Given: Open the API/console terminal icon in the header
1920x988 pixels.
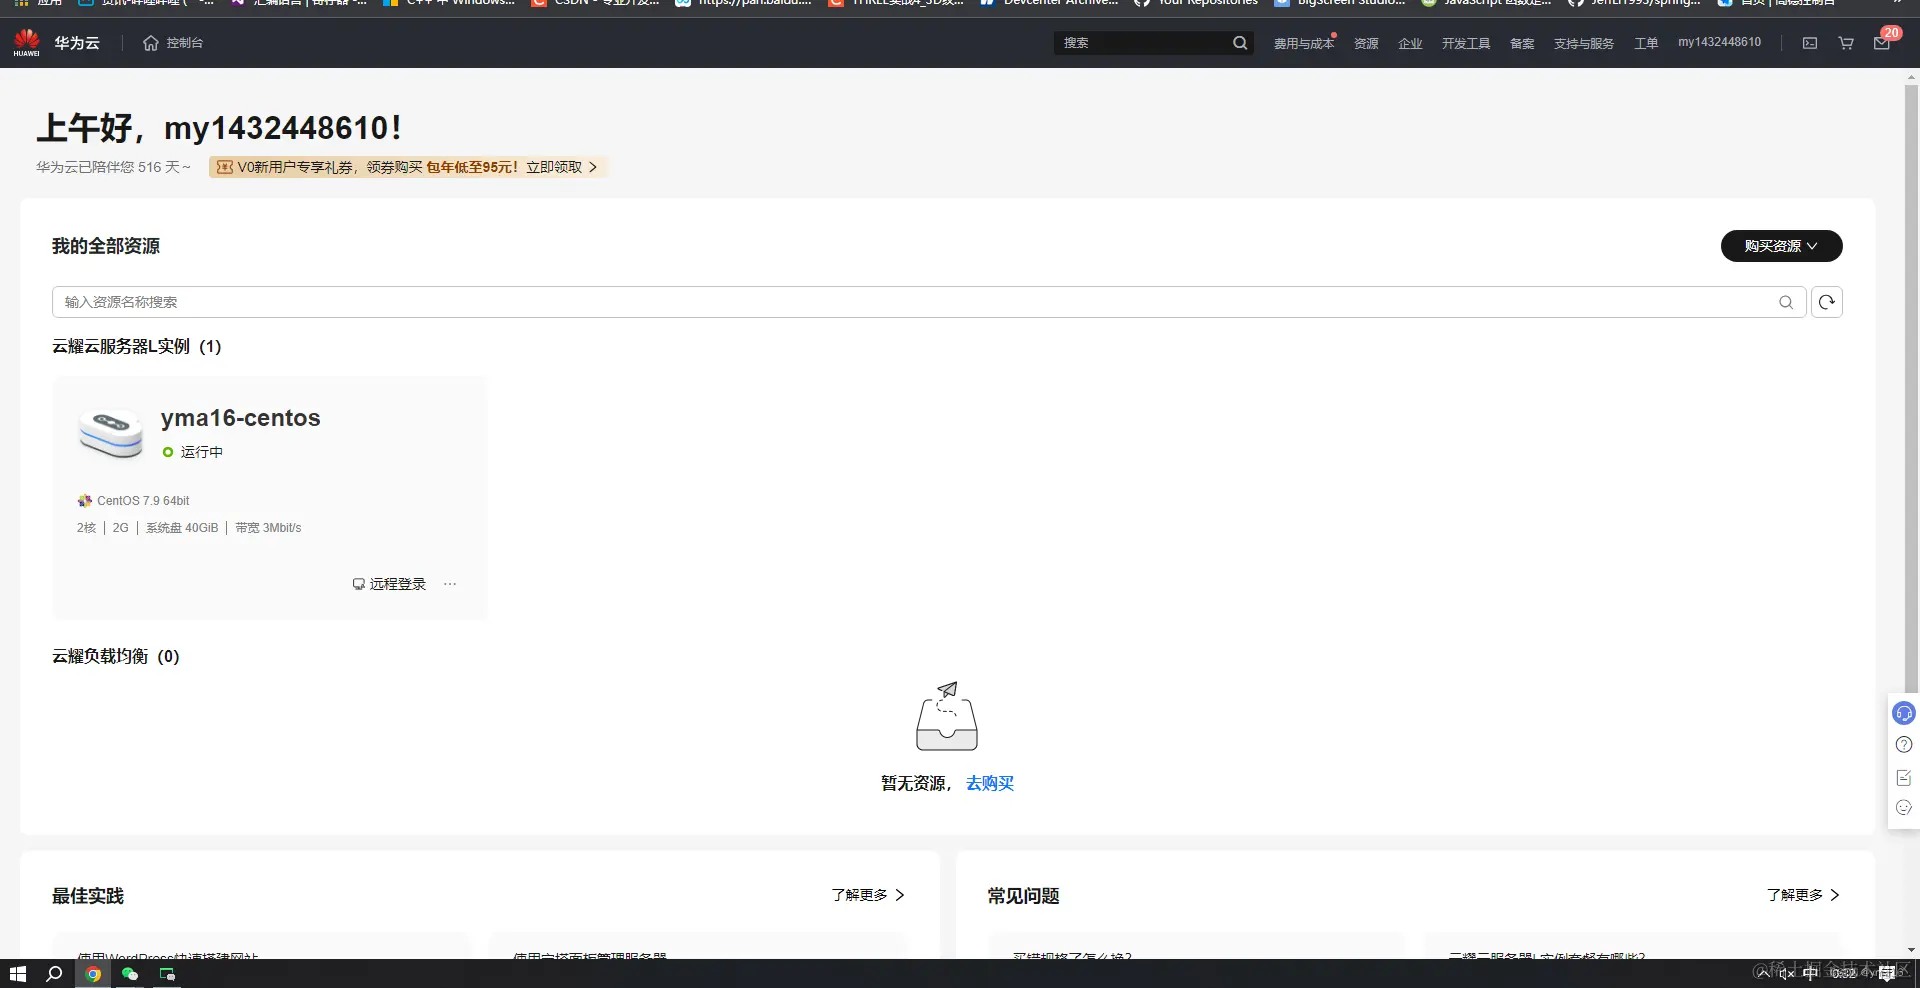Looking at the screenshot, I should 1810,43.
